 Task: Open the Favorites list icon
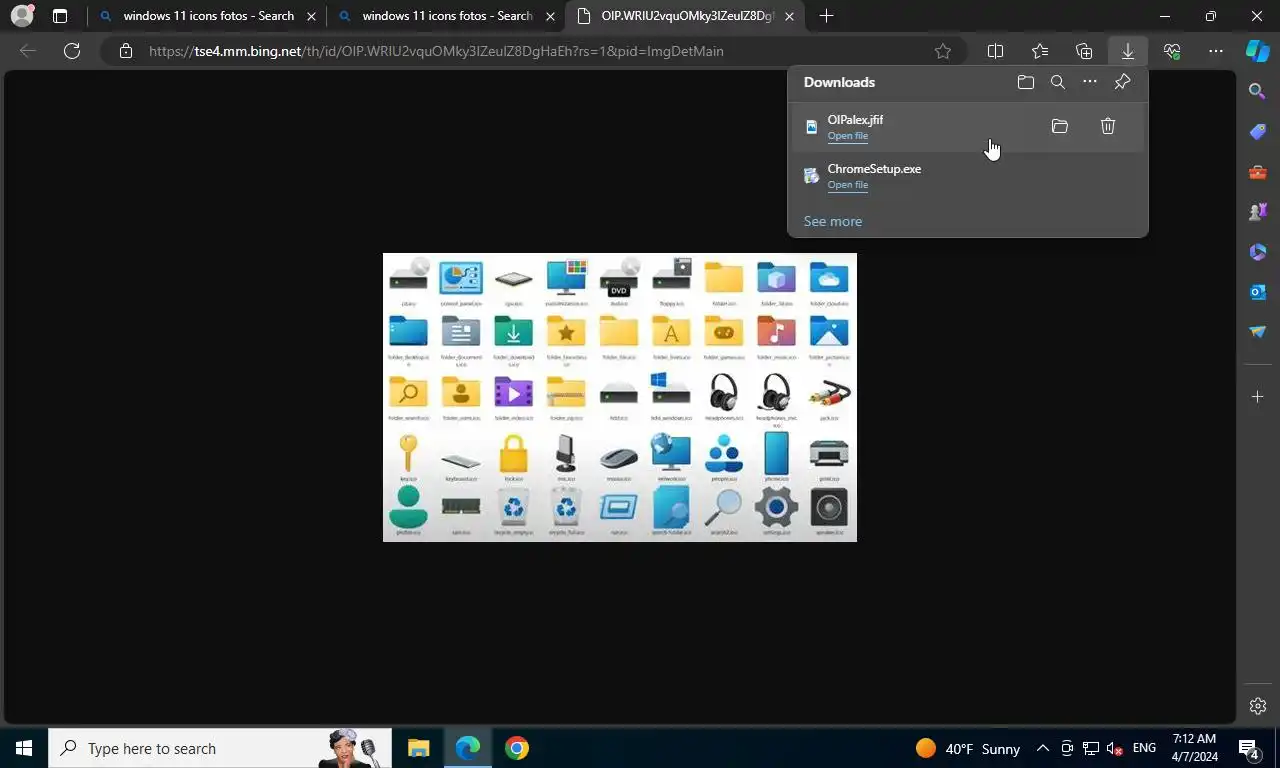[x=1040, y=51]
